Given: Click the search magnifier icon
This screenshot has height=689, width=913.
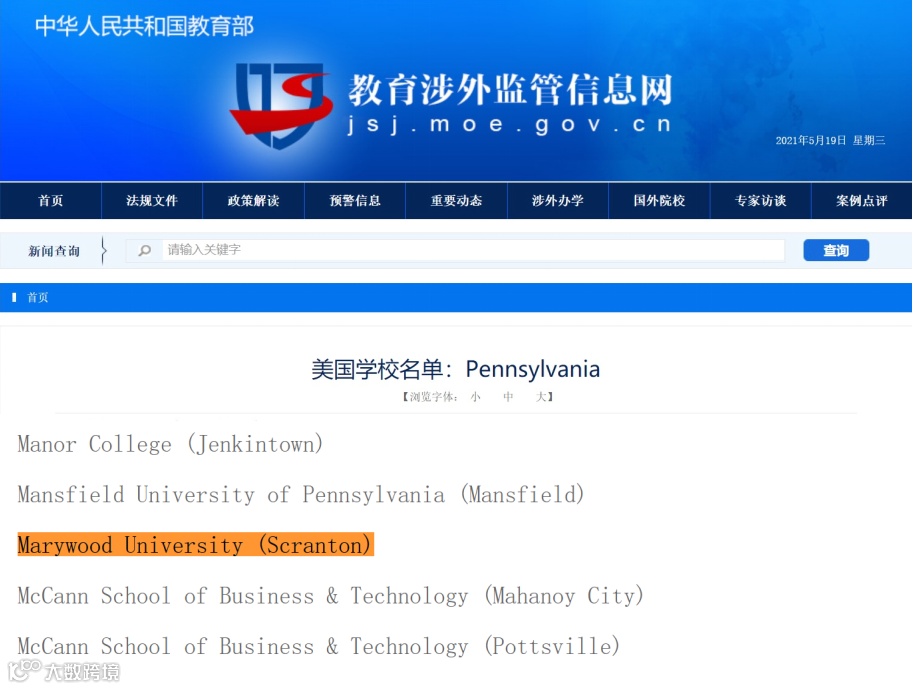Looking at the screenshot, I should pyautogui.click(x=144, y=250).
